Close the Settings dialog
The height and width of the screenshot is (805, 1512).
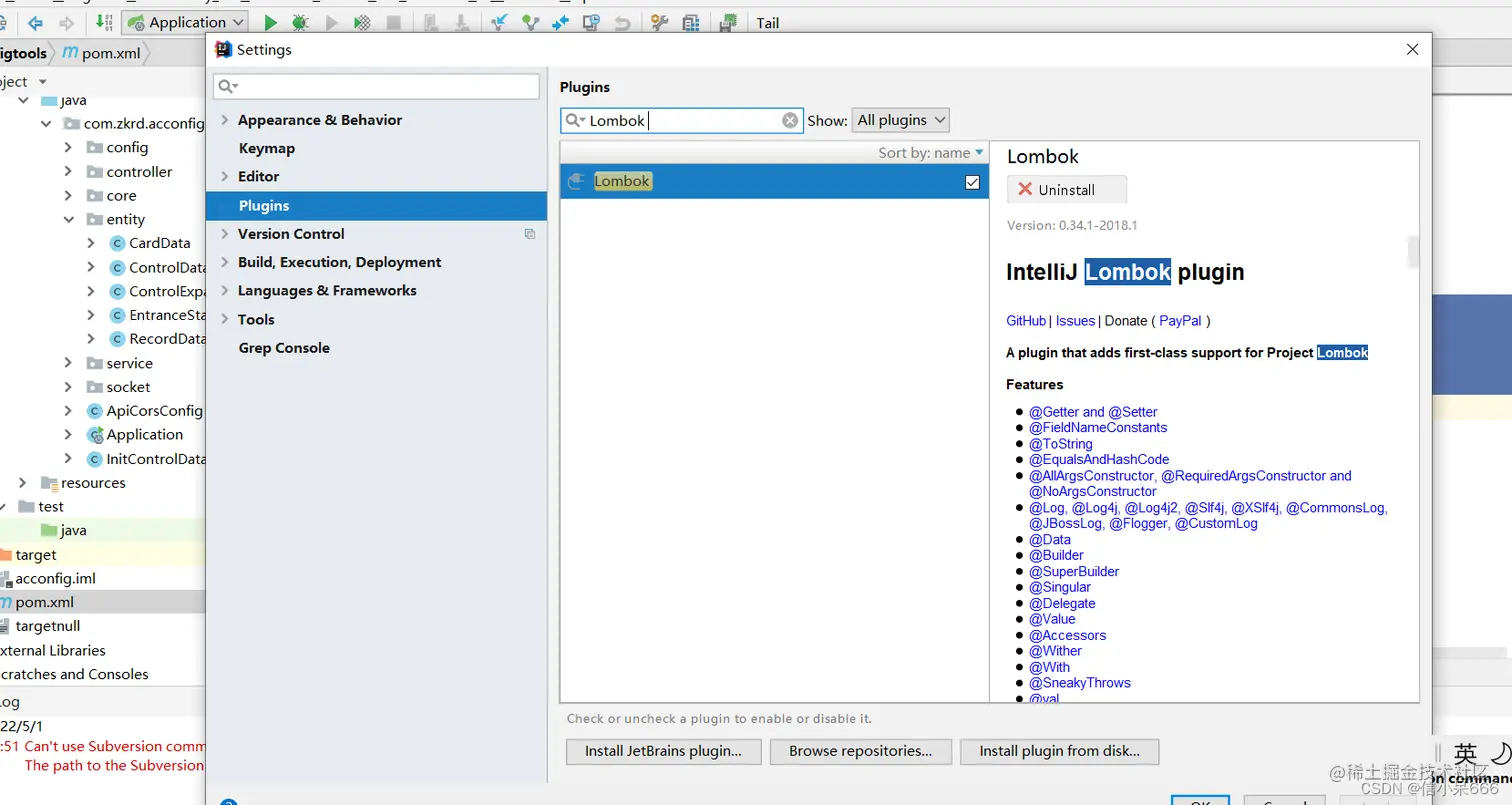coord(1412,49)
